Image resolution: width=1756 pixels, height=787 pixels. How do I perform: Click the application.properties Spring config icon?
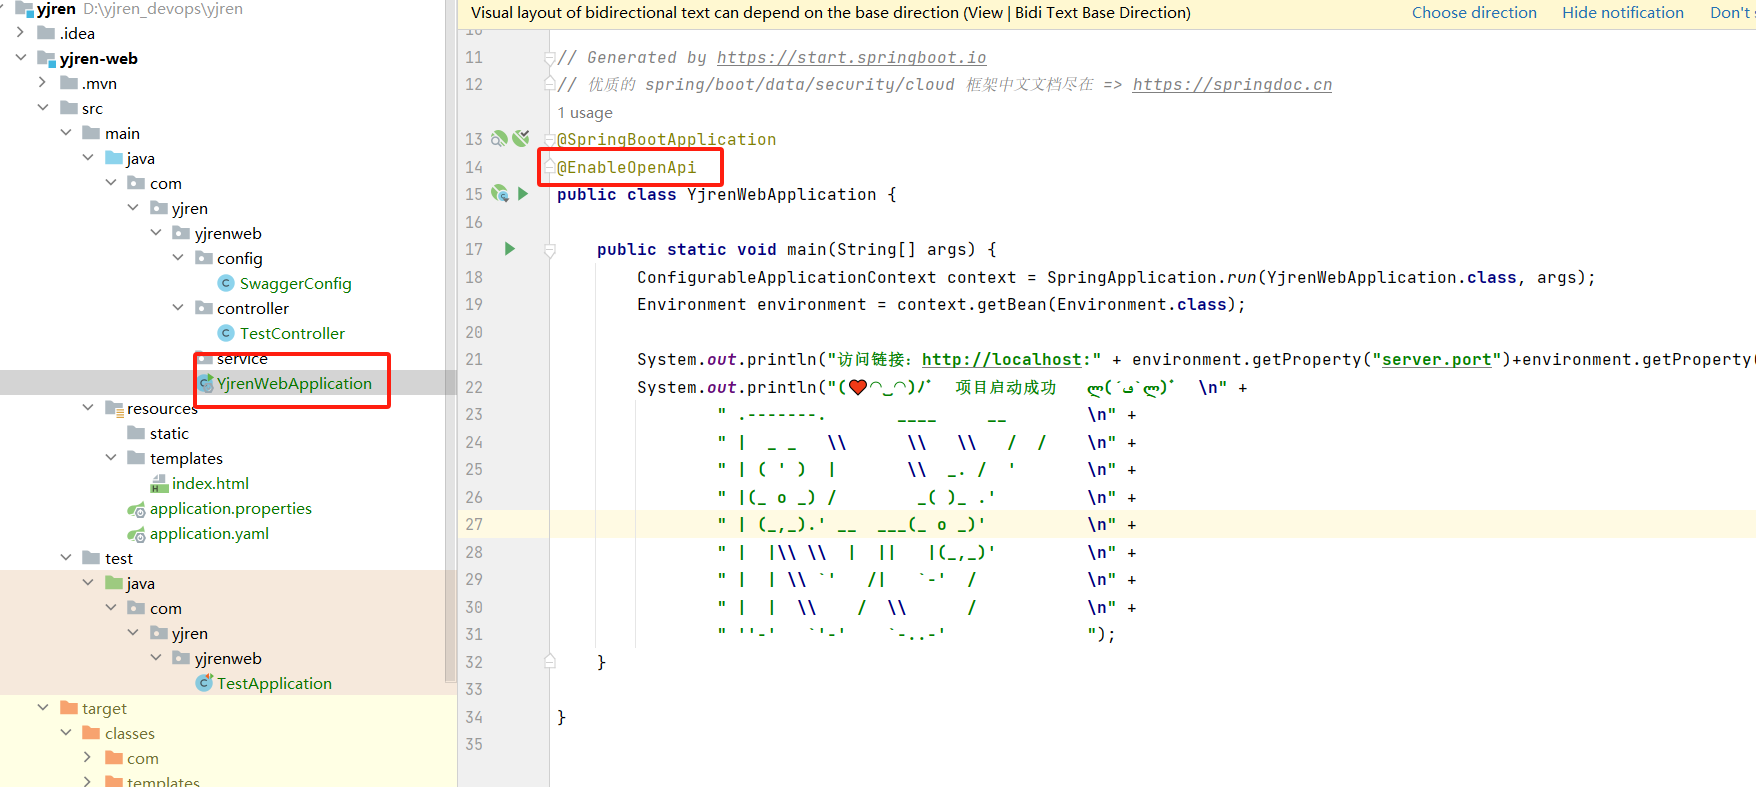(137, 509)
